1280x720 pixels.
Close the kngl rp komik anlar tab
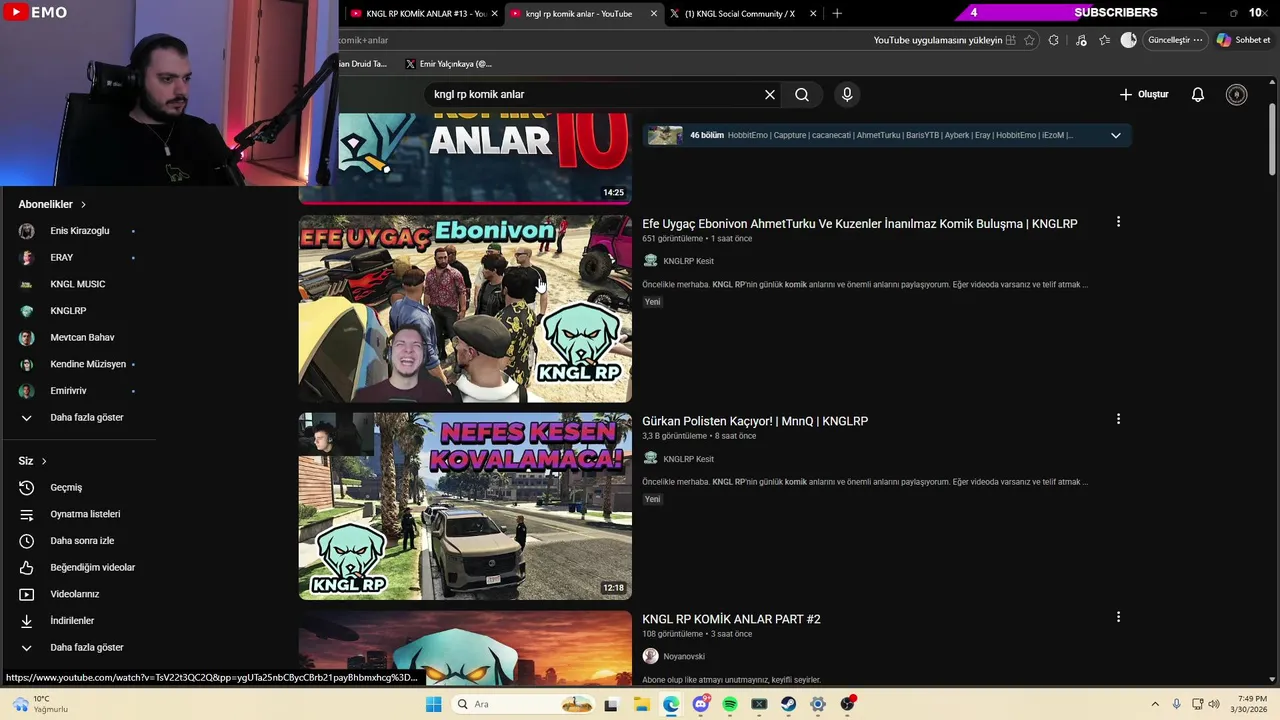(654, 14)
